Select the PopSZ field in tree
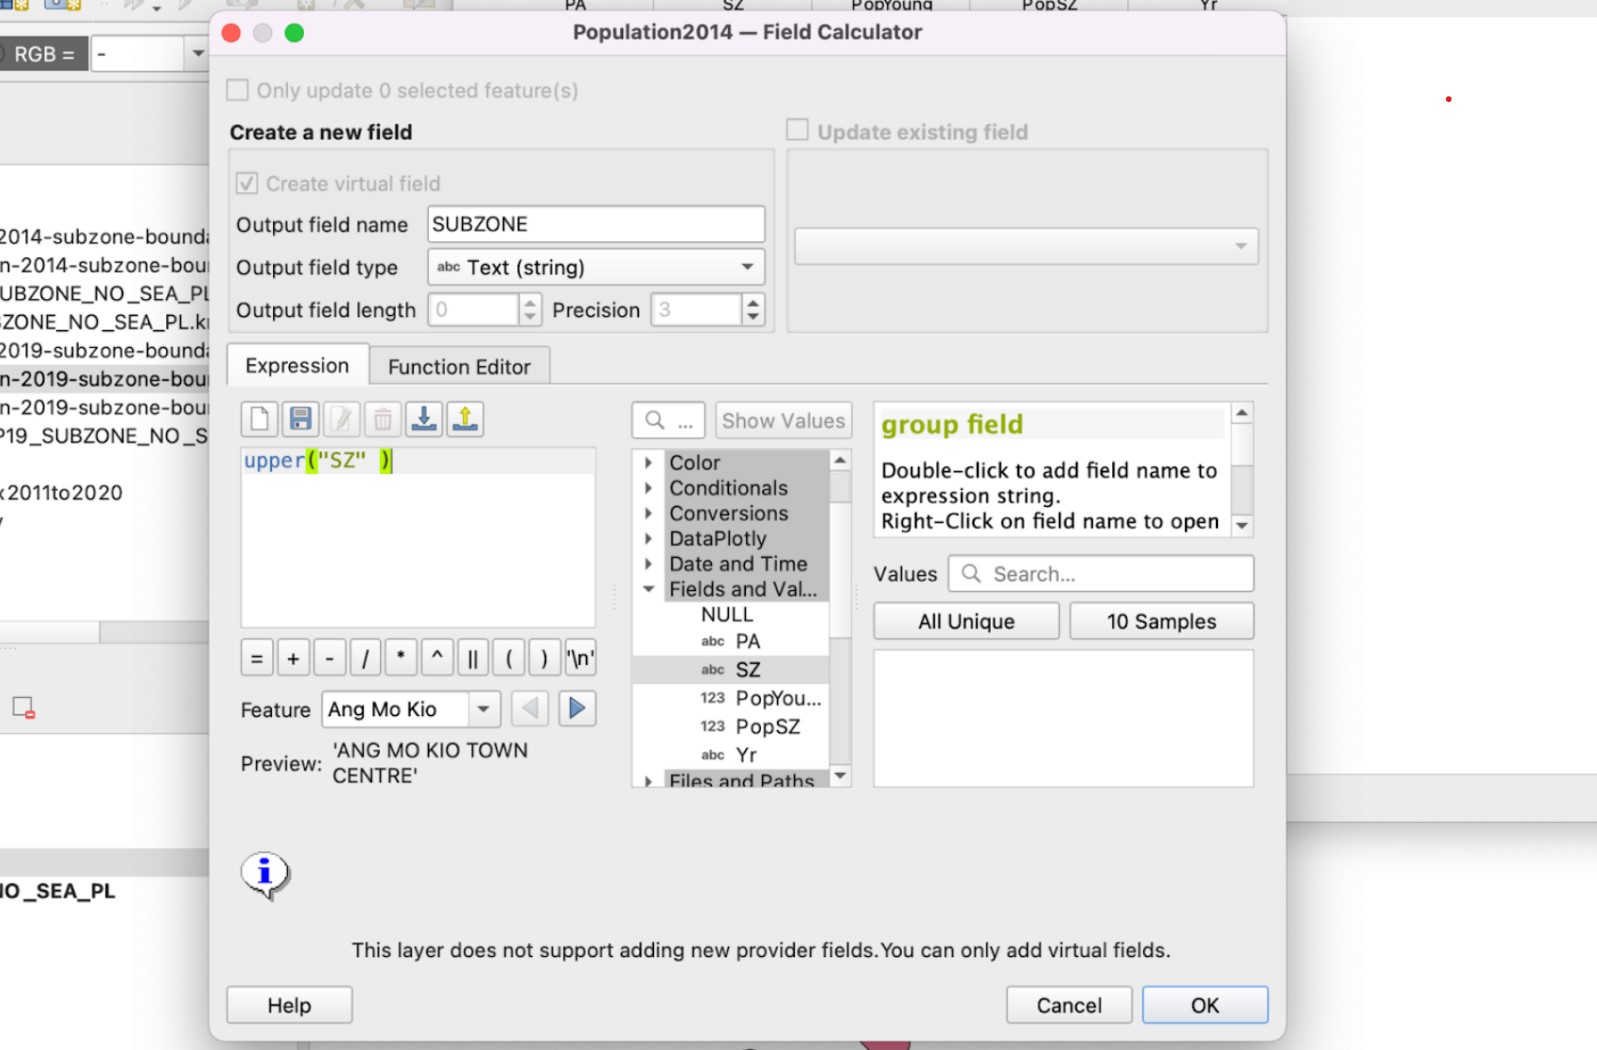Image resolution: width=1597 pixels, height=1050 pixels. point(767,727)
